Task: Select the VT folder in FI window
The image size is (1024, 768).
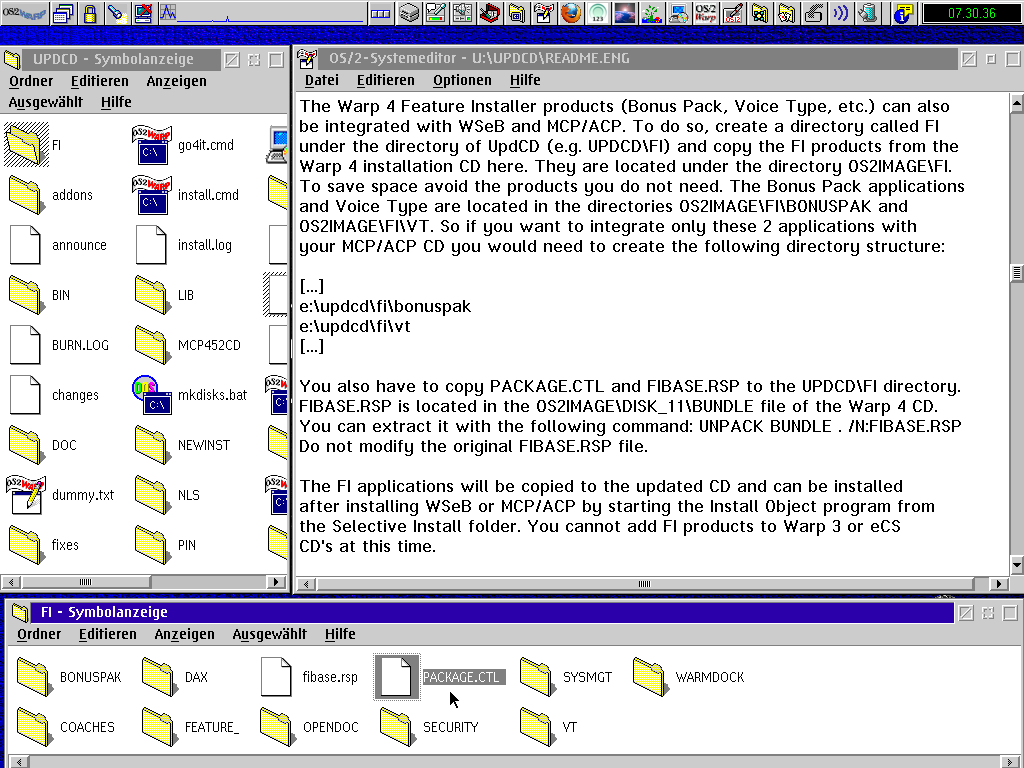Action: [537, 727]
